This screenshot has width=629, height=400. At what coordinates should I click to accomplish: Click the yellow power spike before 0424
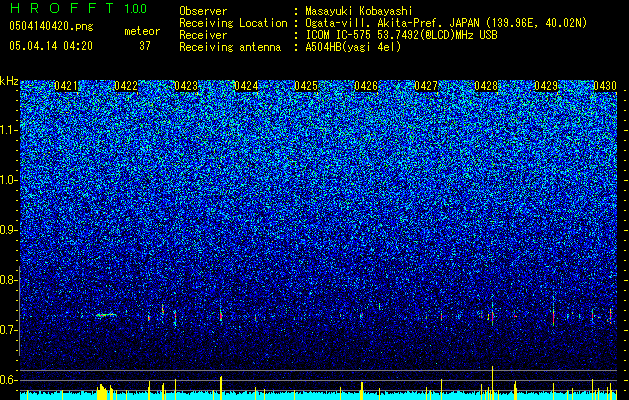click(x=221, y=388)
